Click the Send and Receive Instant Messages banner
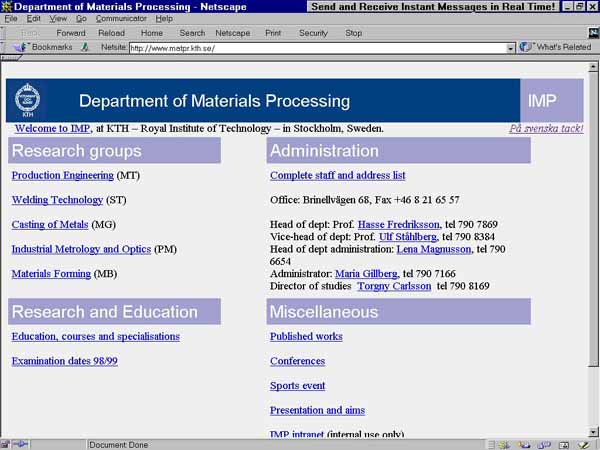The height and width of the screenshot is (450, 600). [433, 7]
